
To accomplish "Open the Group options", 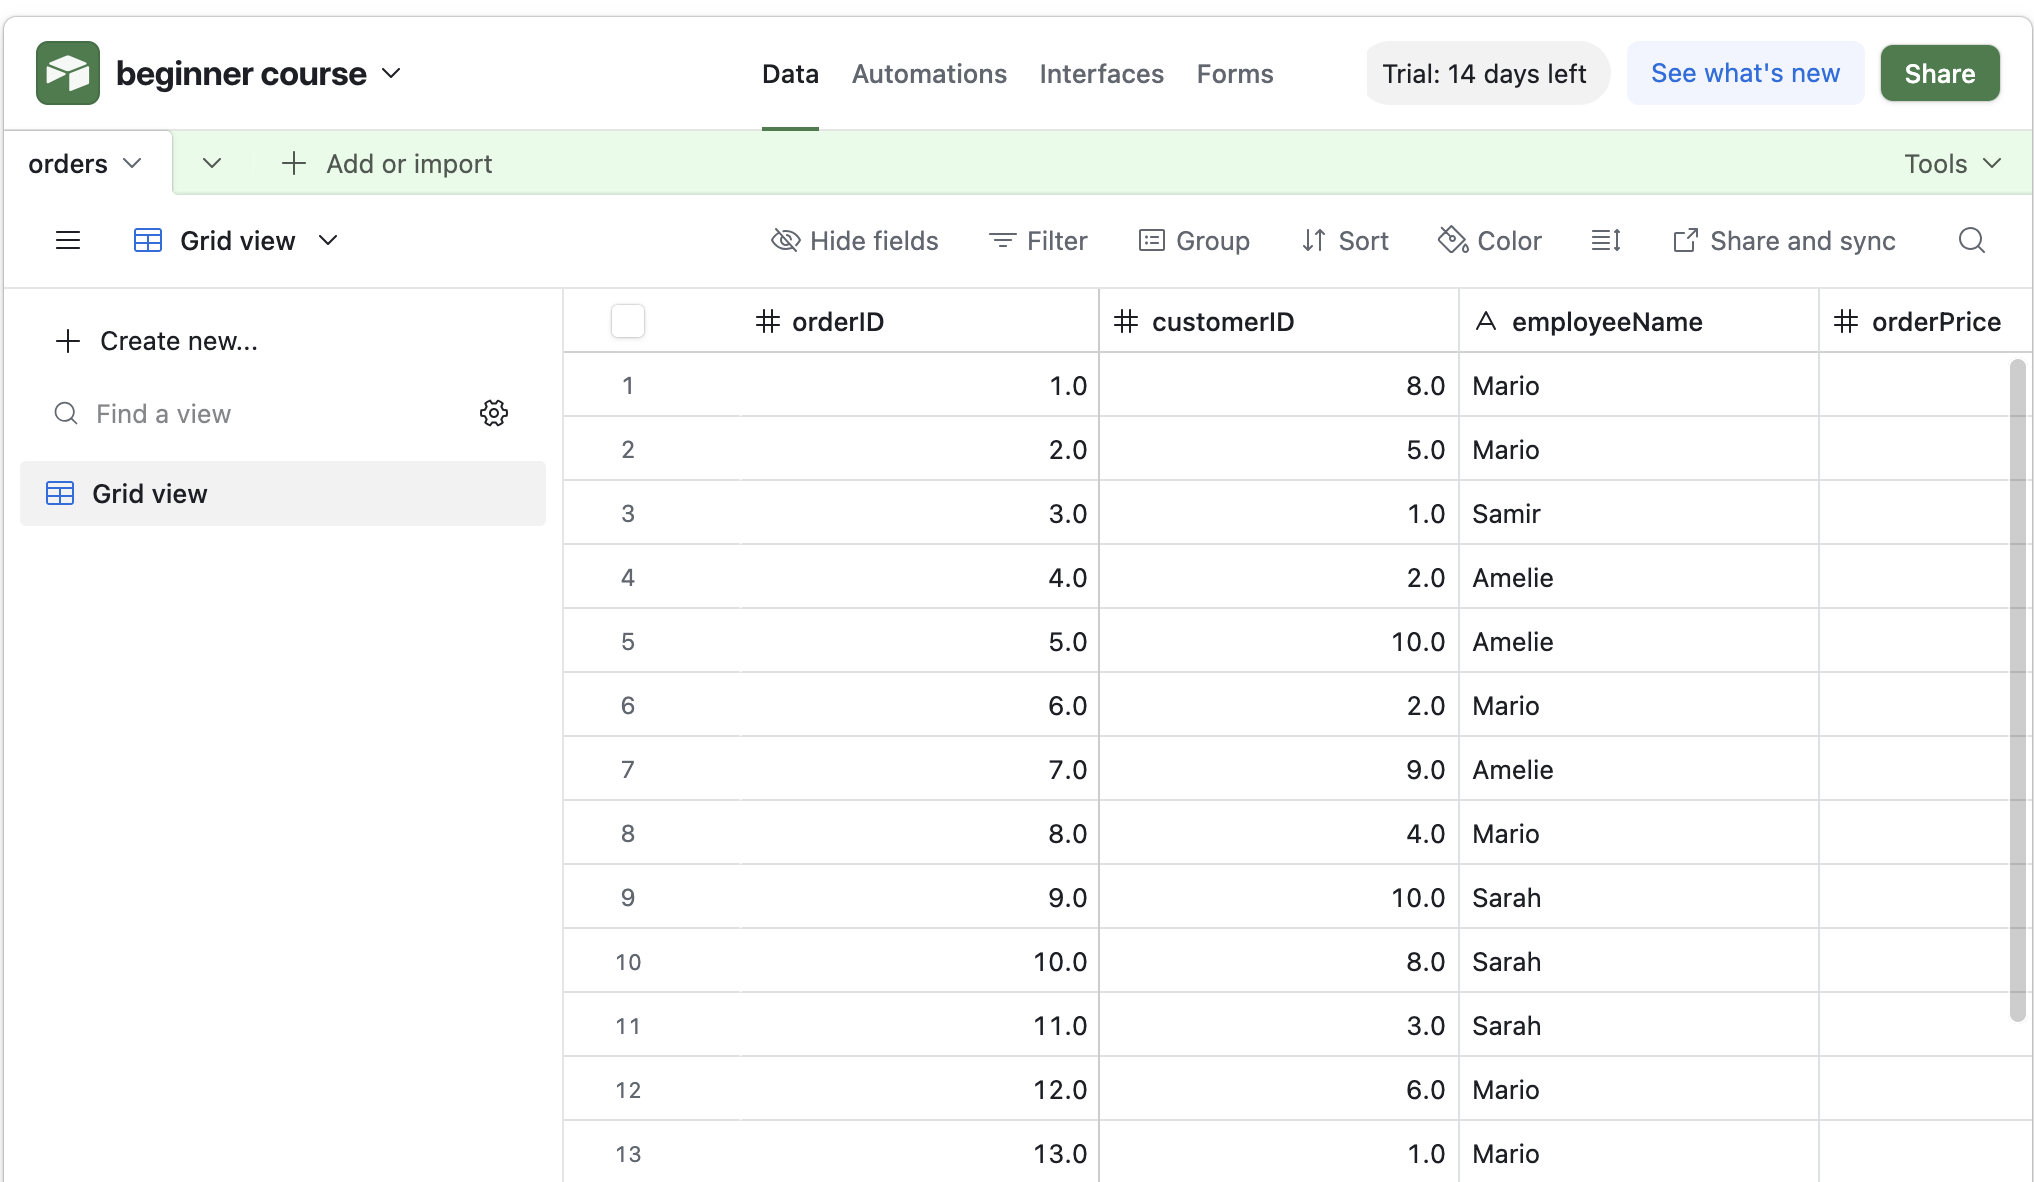I will [1195, 241].
